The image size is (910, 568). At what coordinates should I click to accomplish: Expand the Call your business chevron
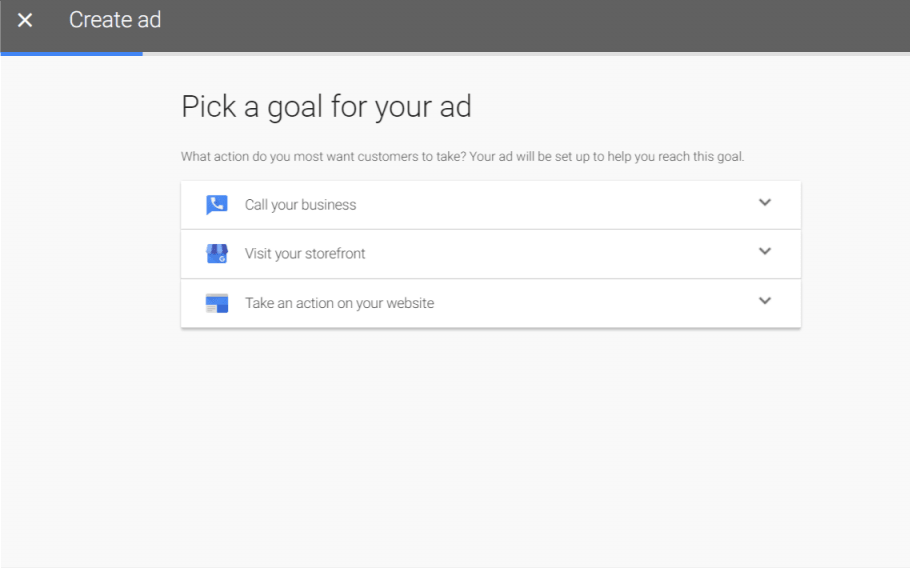coord(765,203)
